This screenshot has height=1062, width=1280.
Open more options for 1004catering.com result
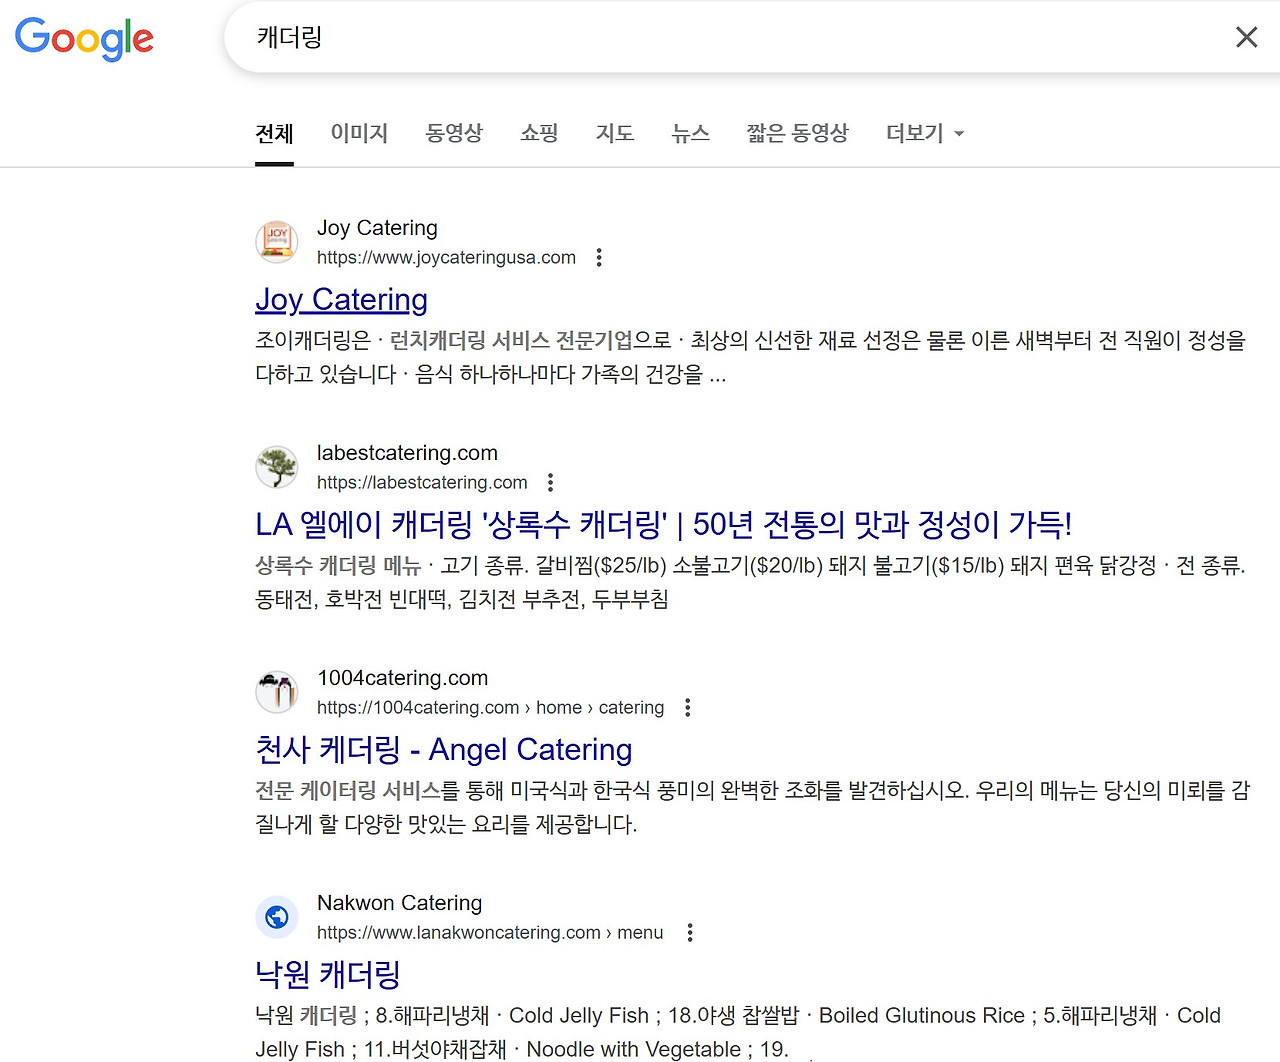[687, 708]
